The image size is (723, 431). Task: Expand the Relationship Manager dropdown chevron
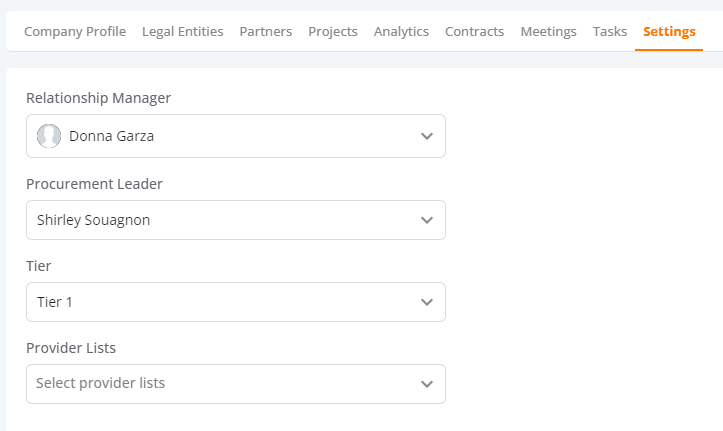[x=427, y=136]
